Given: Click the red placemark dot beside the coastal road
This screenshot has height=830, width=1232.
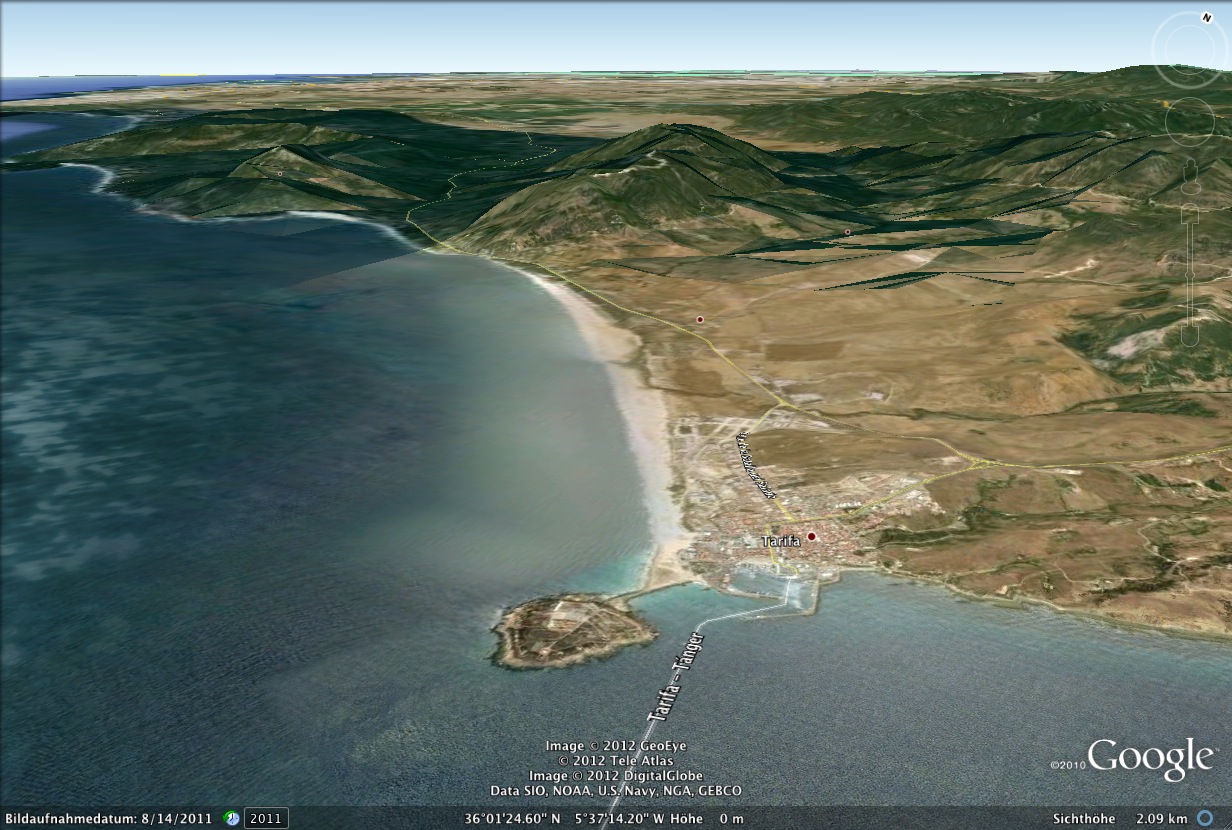Looking at the screenshot, I should [700, 319].
